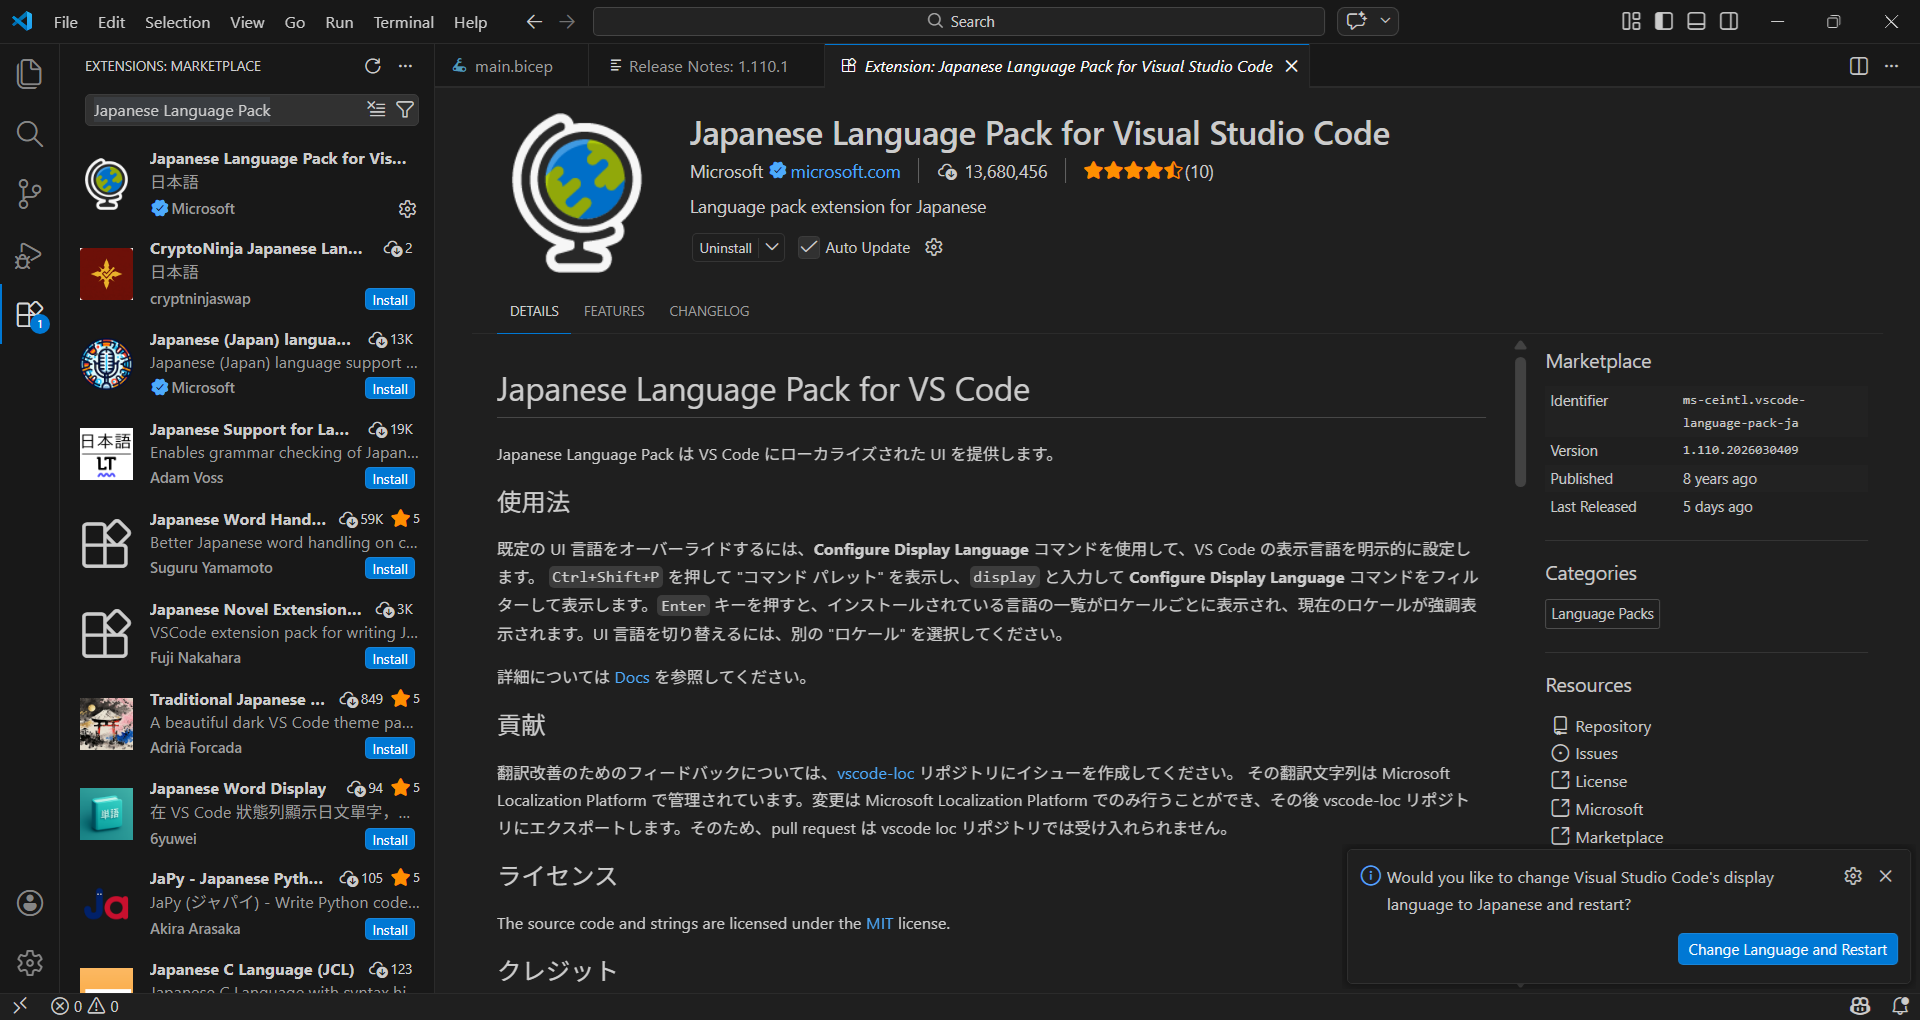Install the JaPy Japanese Python extension

(x=390, y=930)
